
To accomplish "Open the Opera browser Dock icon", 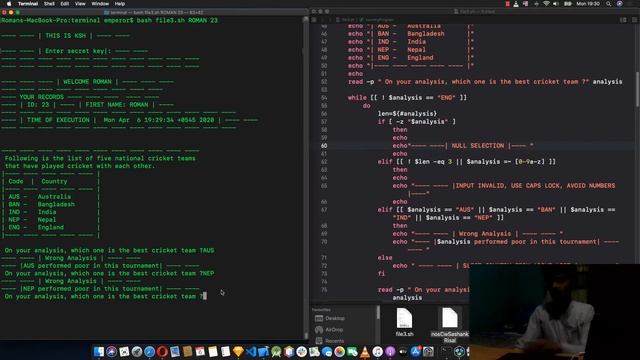I will click(162, 351).
